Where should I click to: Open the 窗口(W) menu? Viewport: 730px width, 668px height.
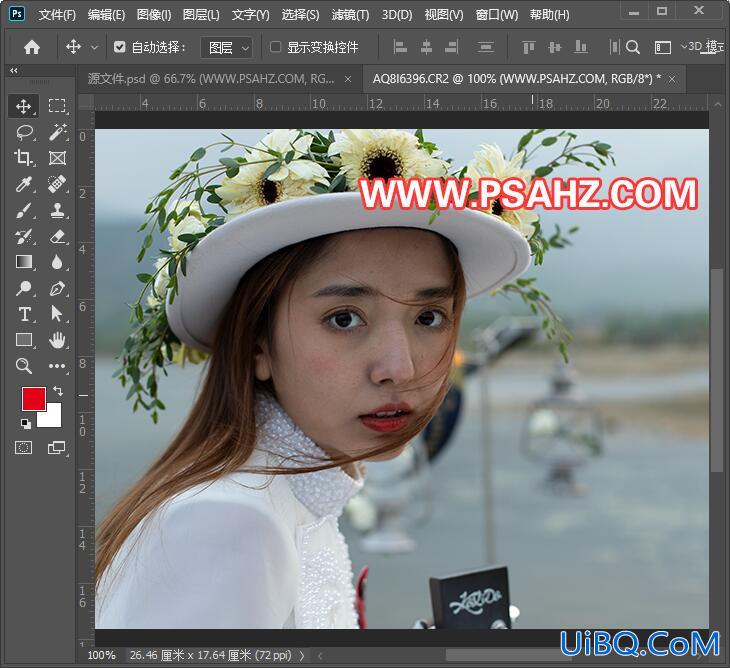click(497, 15)
